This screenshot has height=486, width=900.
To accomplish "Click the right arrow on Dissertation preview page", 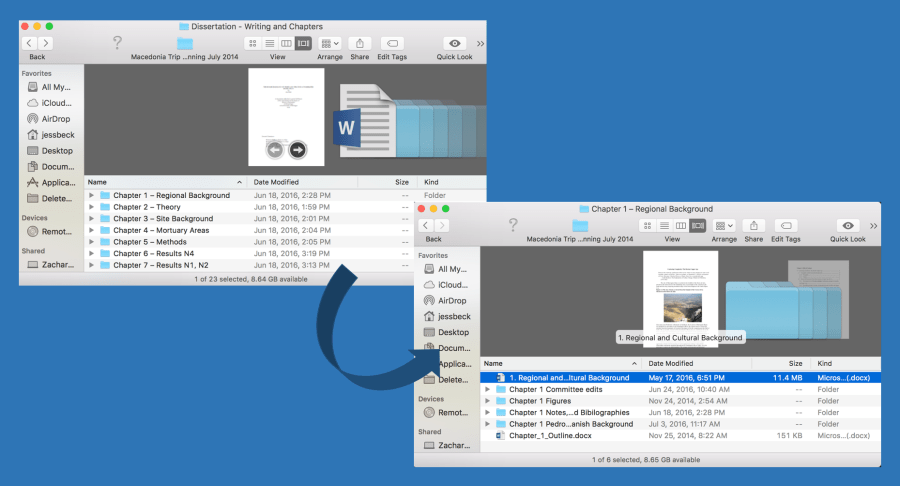I will click(x=298, y=150).
